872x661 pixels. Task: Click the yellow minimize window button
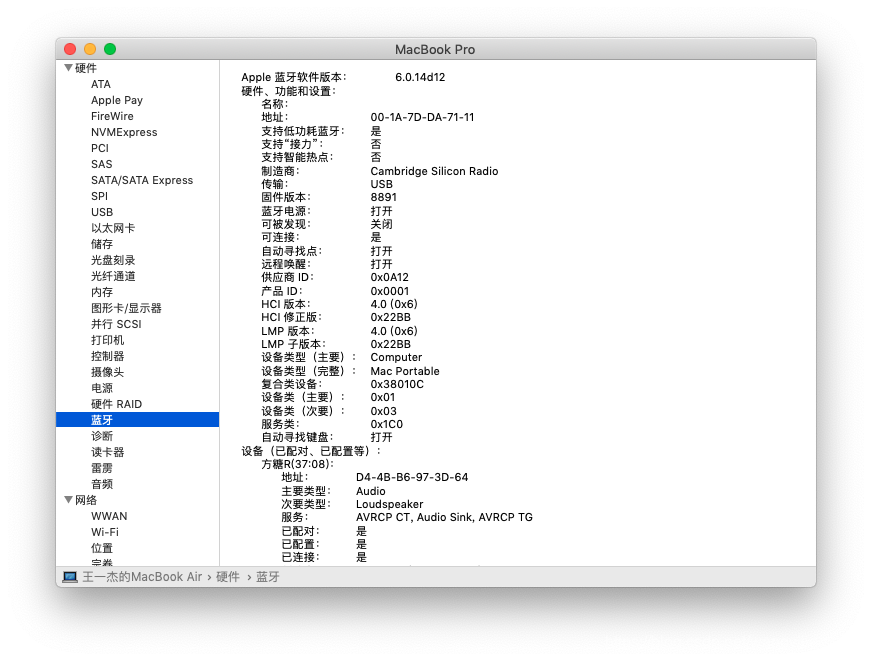90,49
